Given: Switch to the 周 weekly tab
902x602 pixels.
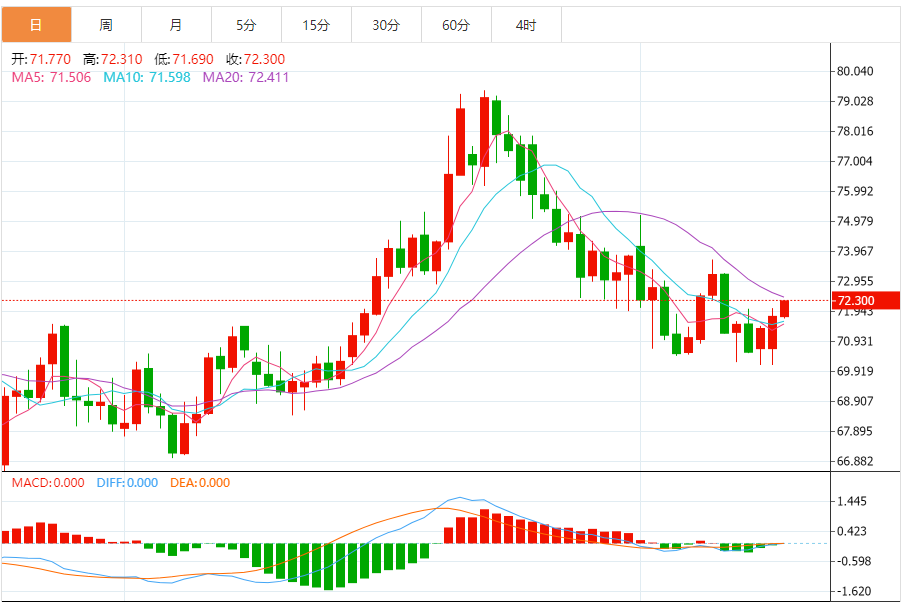Looking at the screenshot, I should pos(106,25).
